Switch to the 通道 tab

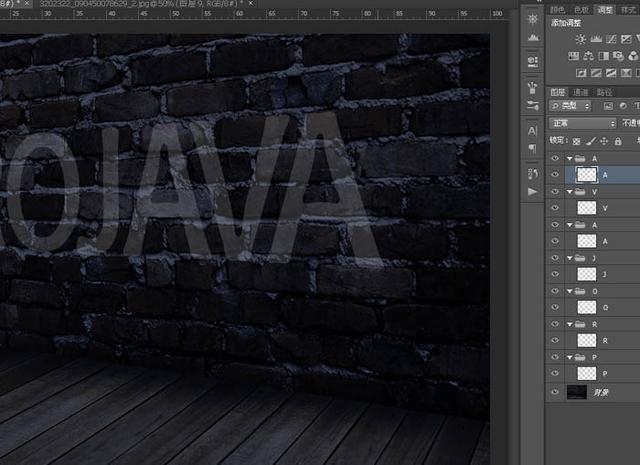[x=581, y=92]
